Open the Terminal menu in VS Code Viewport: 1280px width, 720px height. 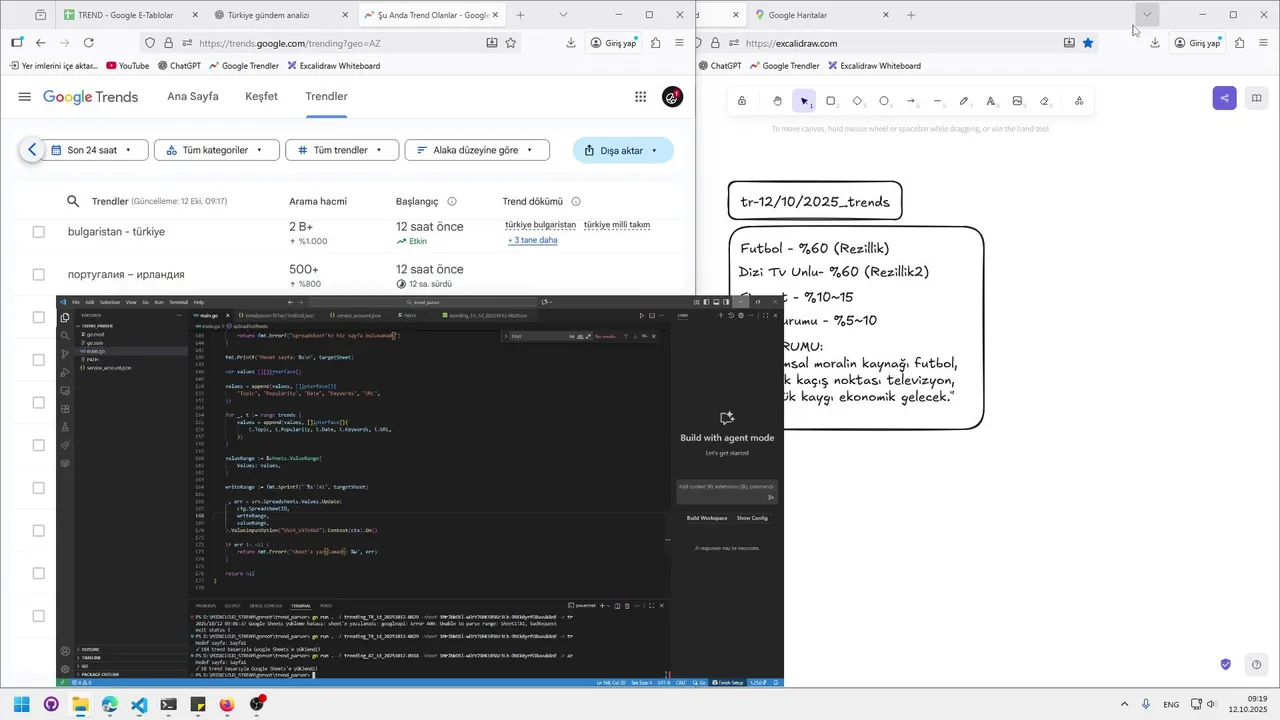coord(178,302)
